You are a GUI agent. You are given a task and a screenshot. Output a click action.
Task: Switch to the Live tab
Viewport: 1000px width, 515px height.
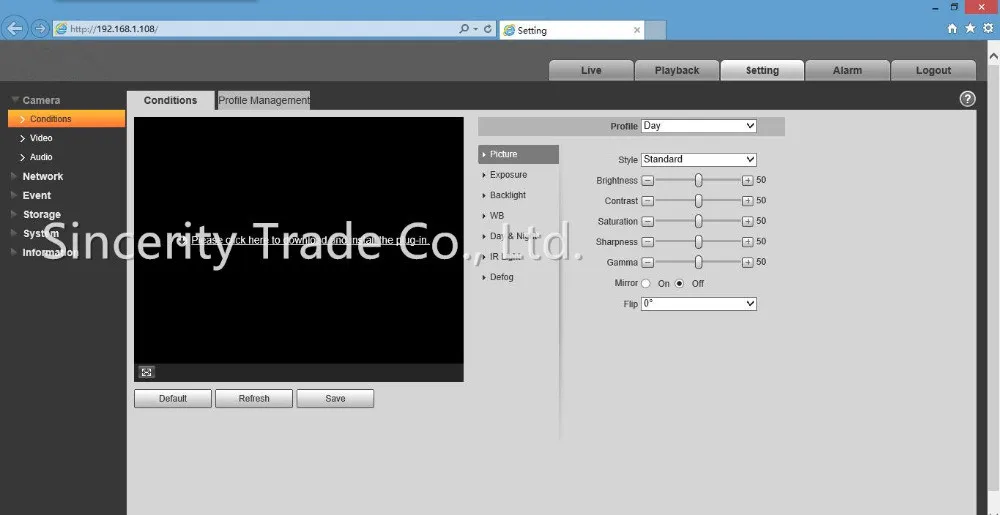pyautogui.click(x=591, y=70)
